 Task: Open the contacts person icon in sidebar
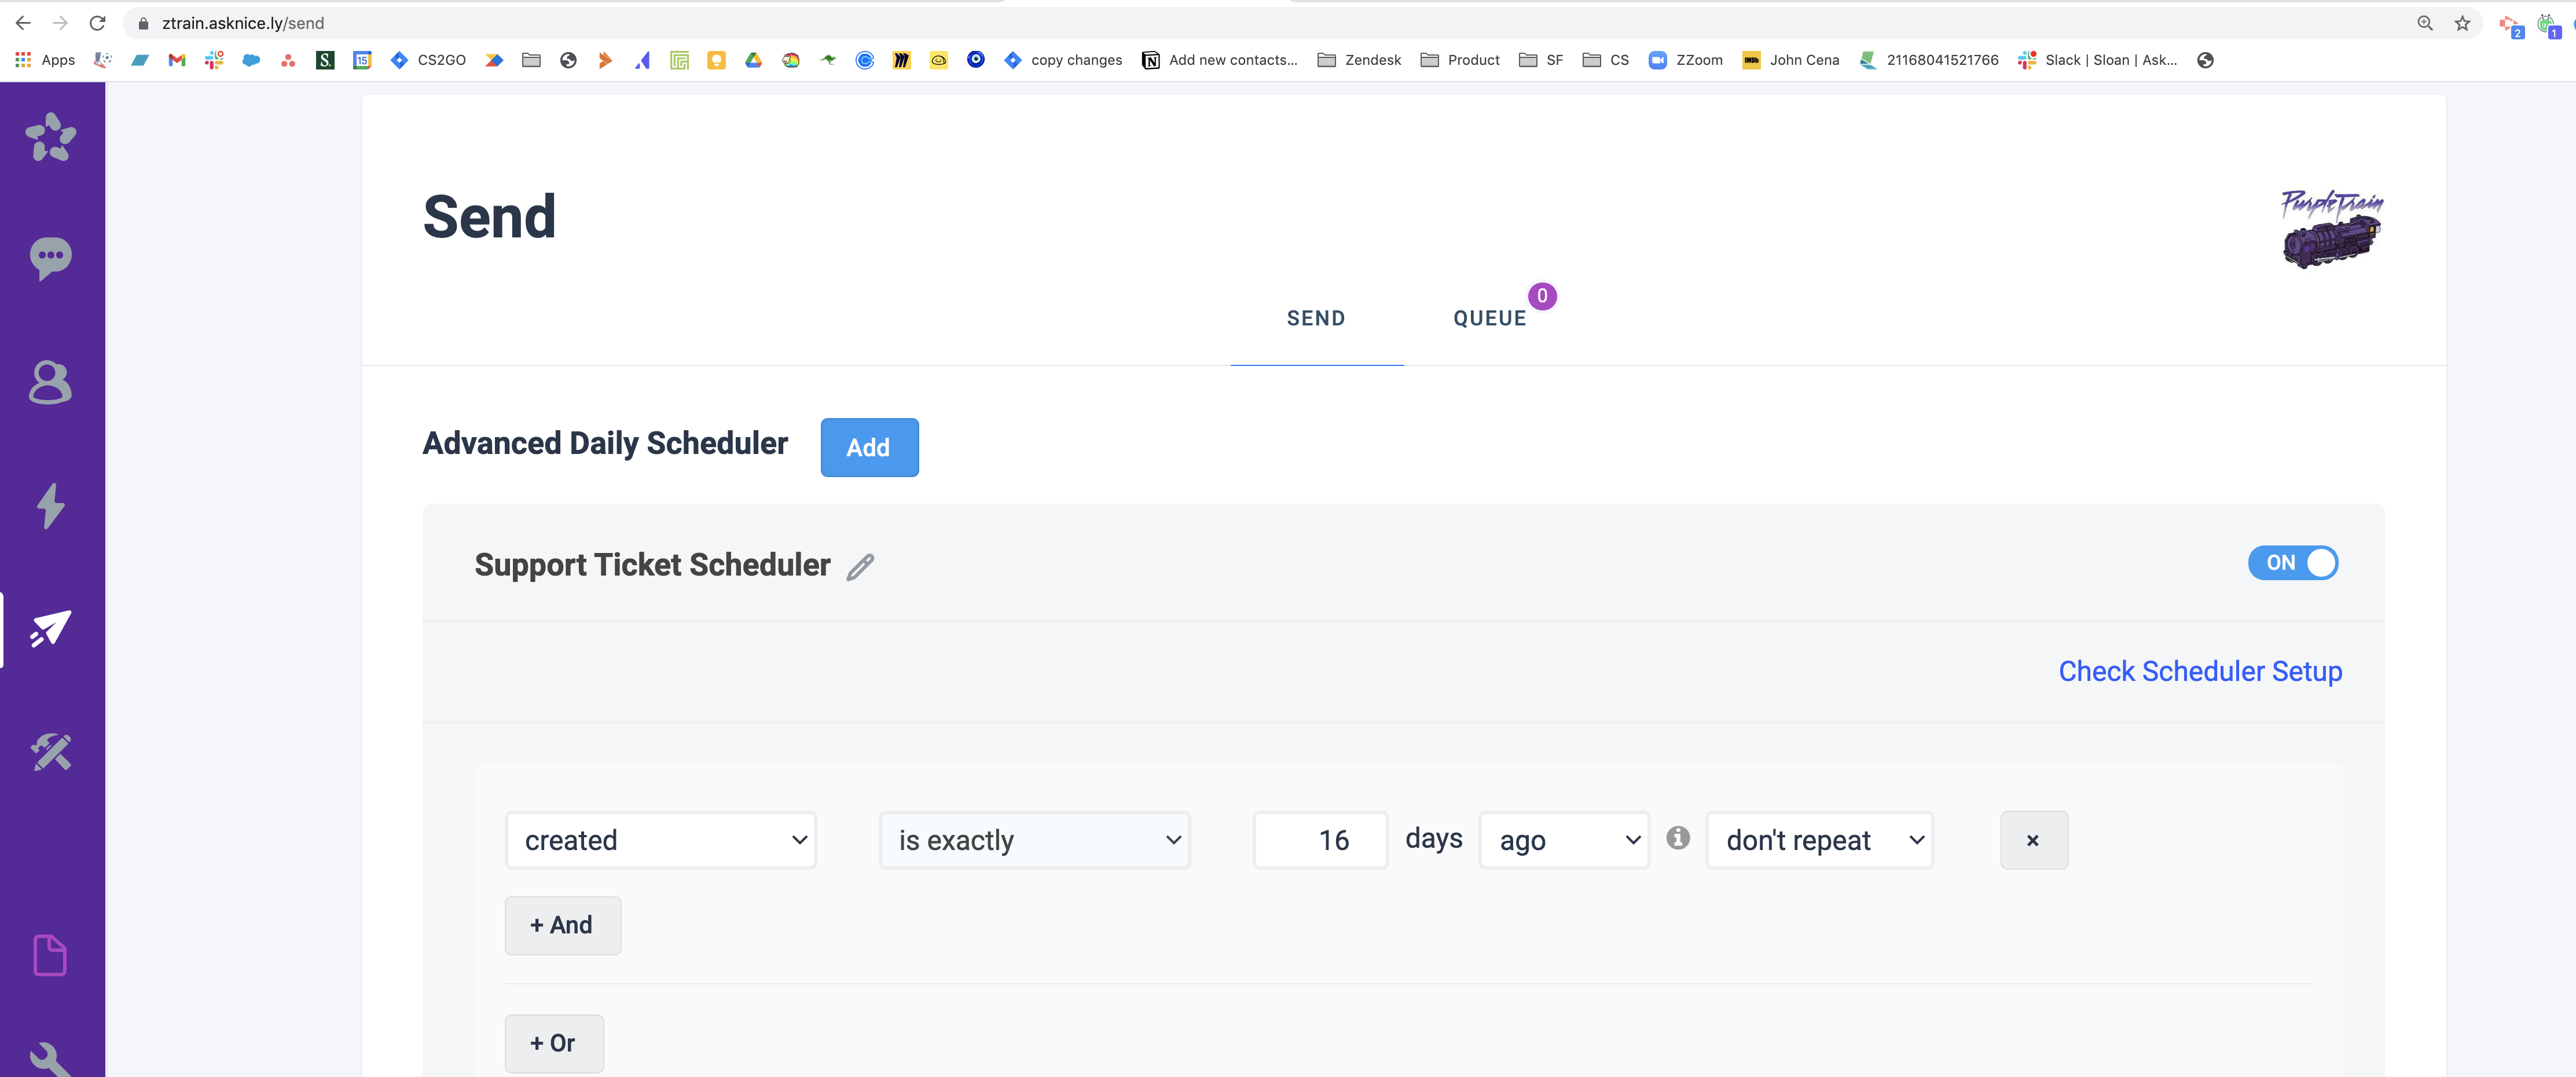tap(50, 382)
